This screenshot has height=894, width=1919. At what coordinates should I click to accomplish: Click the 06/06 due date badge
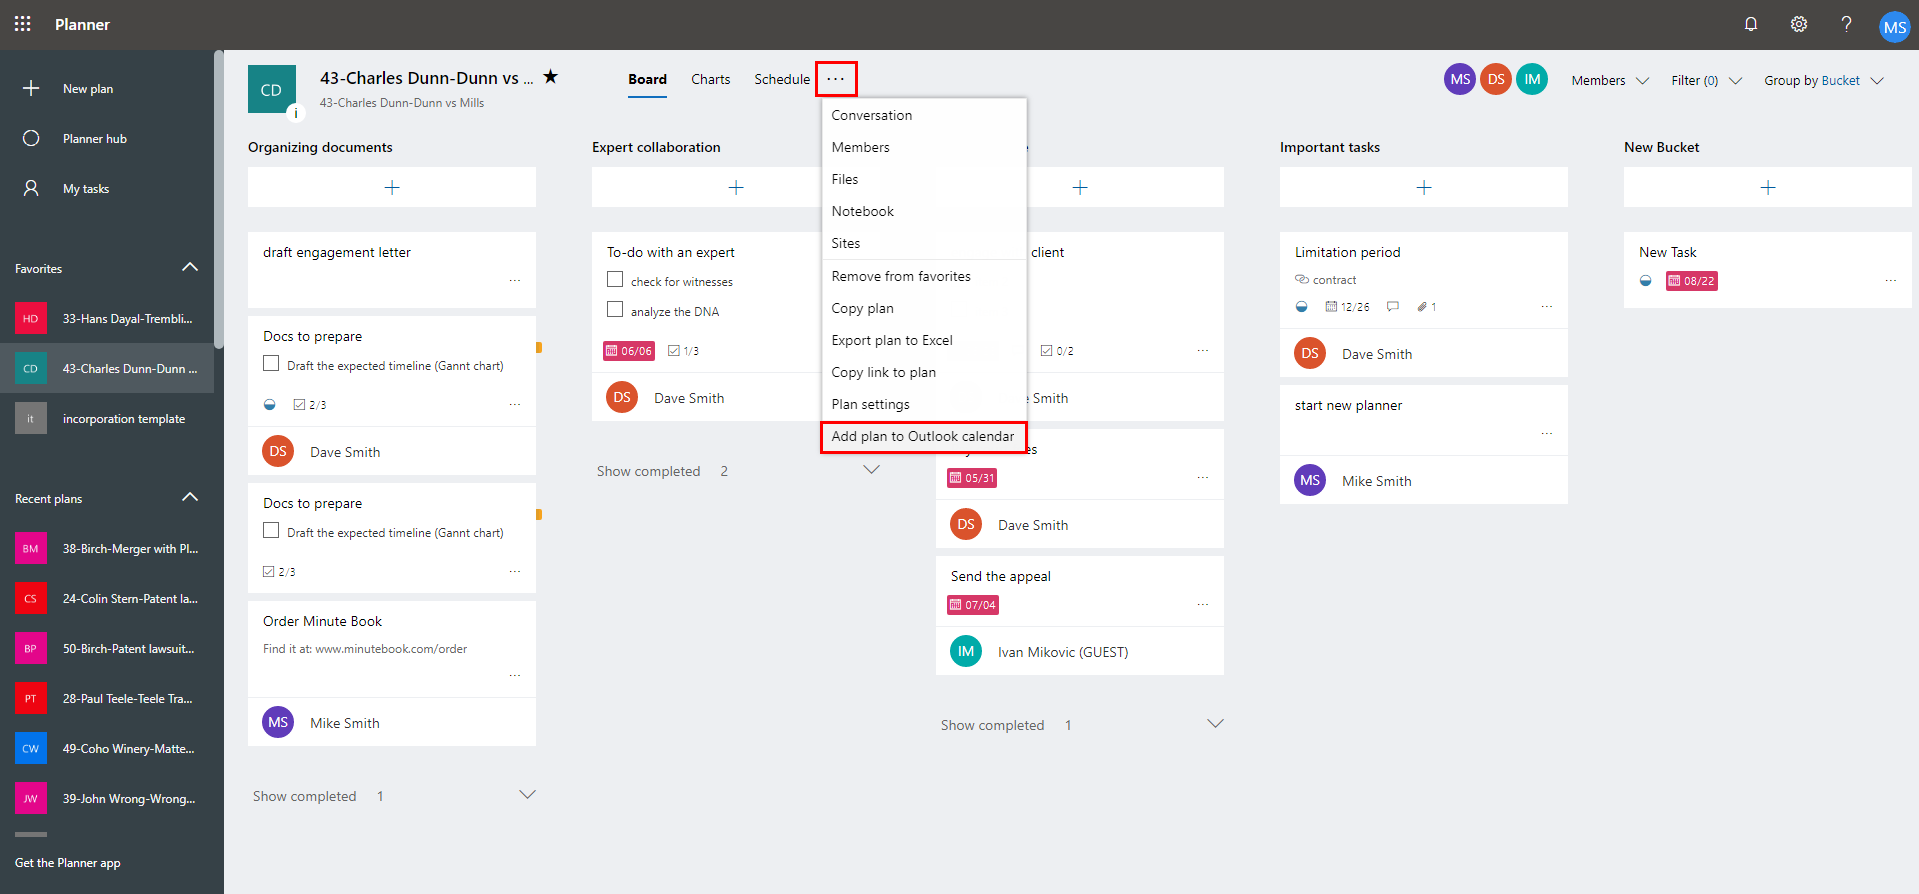629,351
